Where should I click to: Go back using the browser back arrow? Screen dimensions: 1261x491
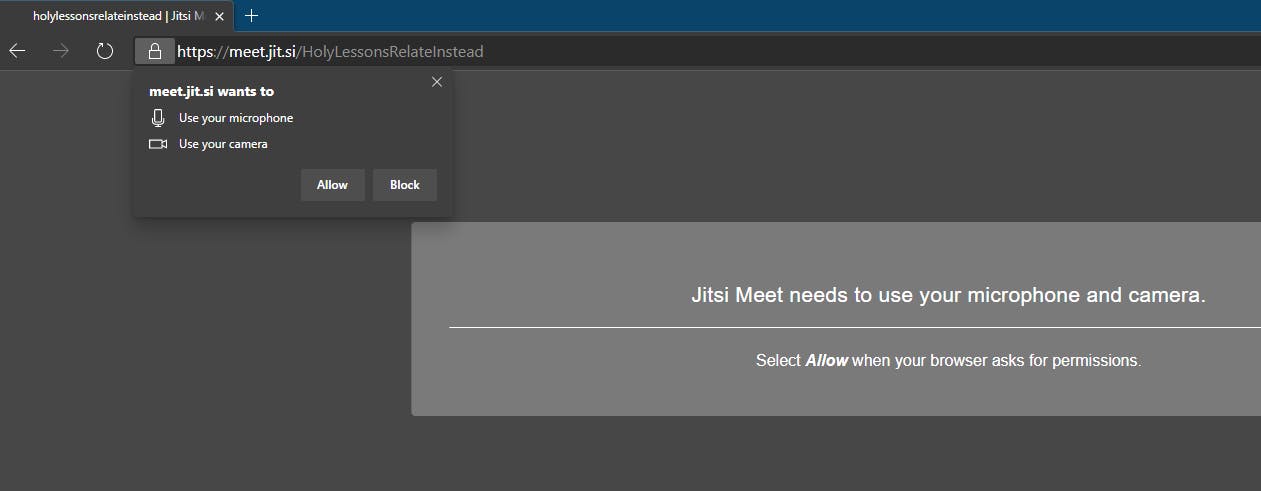[17, 51]
